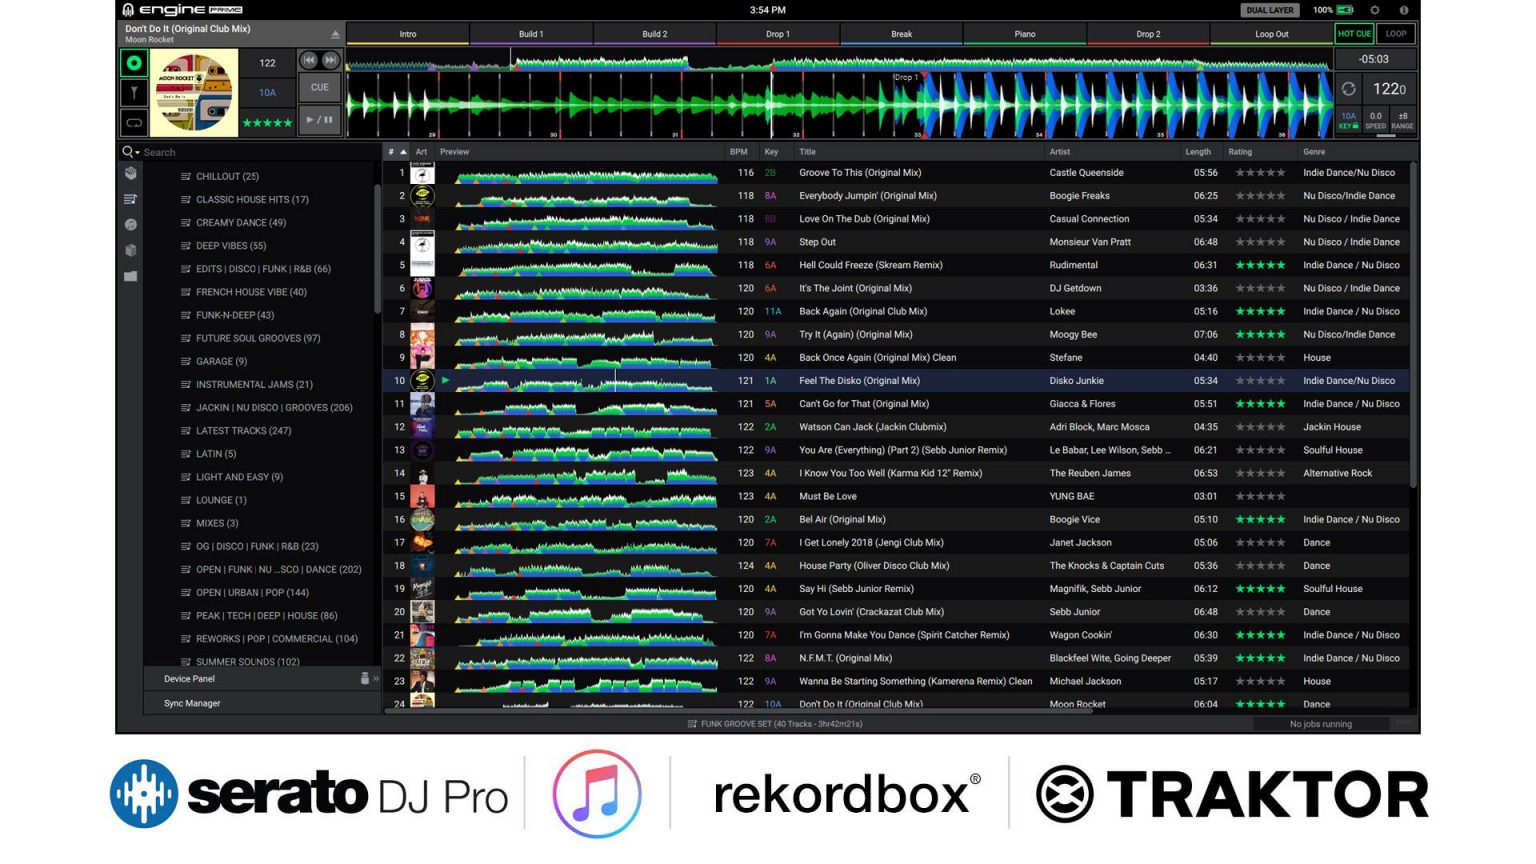Change star rating of loaded deck track
The image size is (1536, 864).
(x=267, y=123)
